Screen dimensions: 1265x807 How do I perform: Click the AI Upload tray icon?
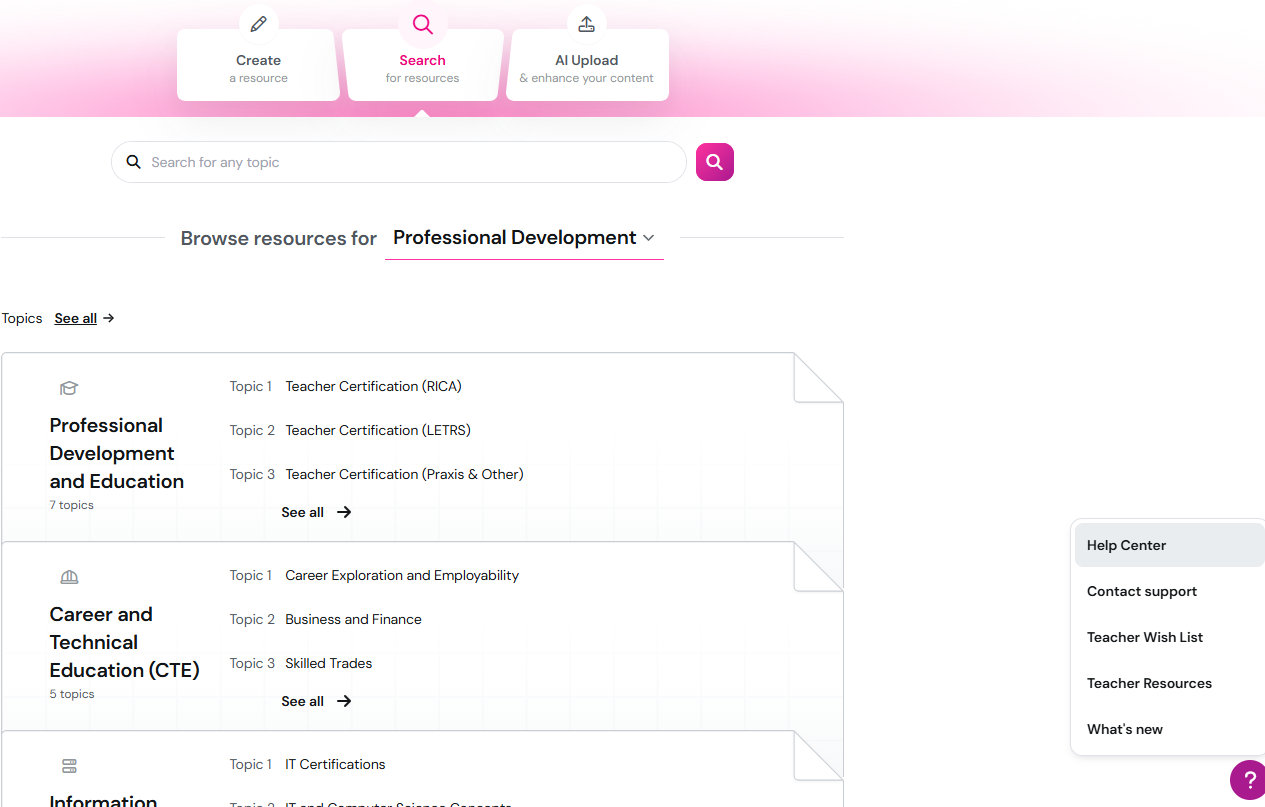(587, 24)
